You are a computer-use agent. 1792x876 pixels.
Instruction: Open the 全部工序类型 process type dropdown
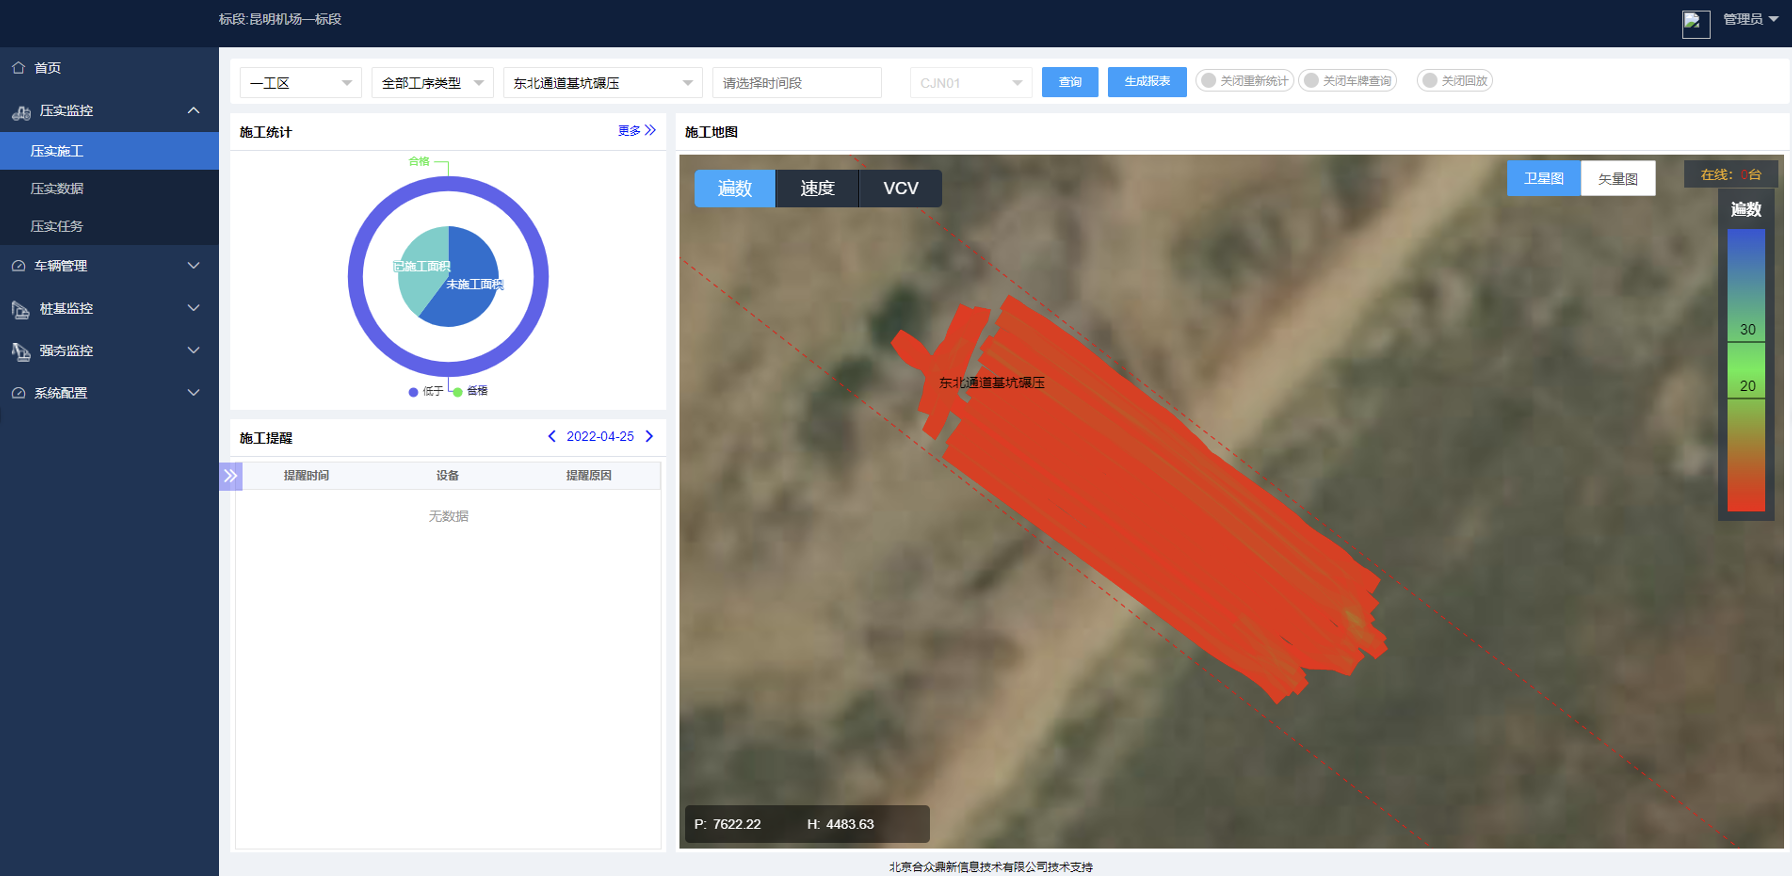tap(432, 83)
